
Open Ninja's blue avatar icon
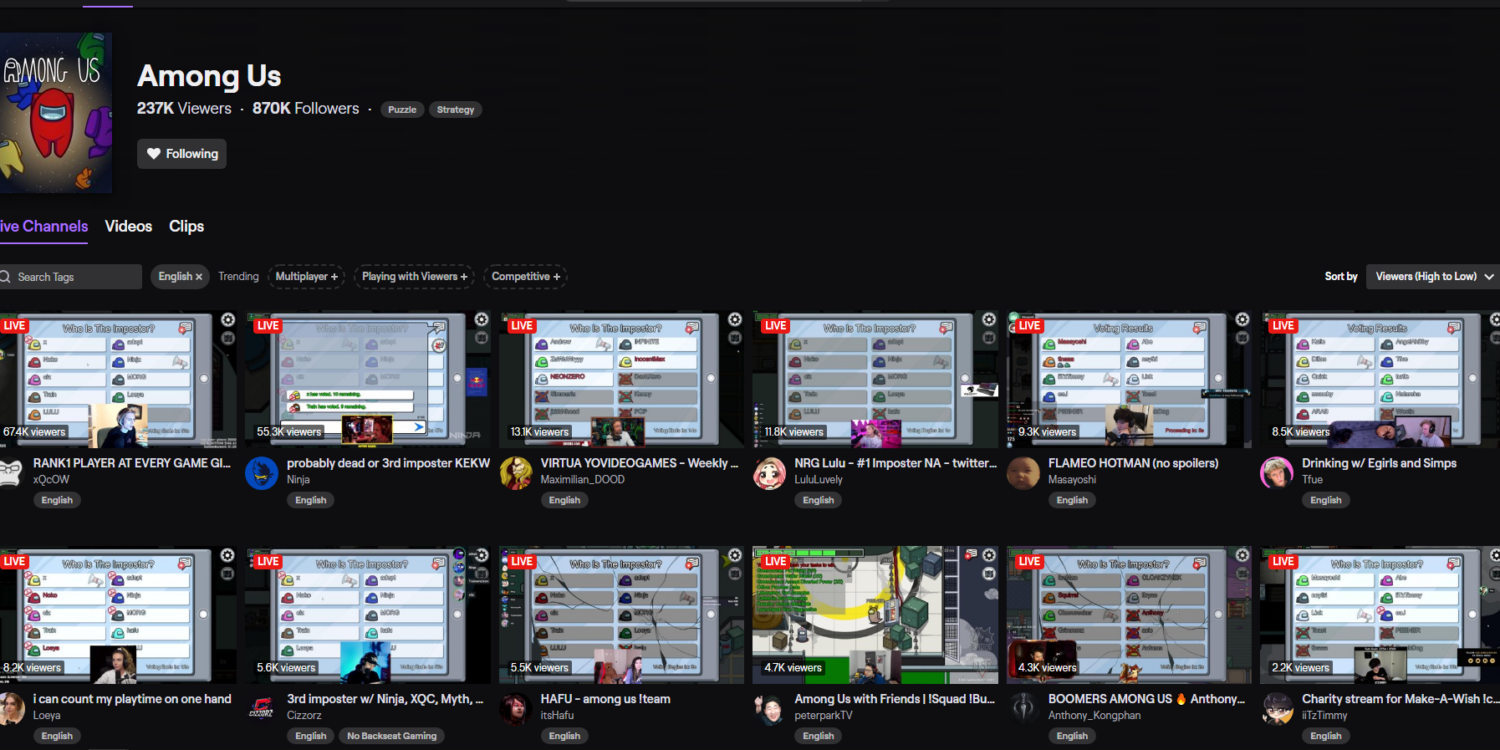262,473
